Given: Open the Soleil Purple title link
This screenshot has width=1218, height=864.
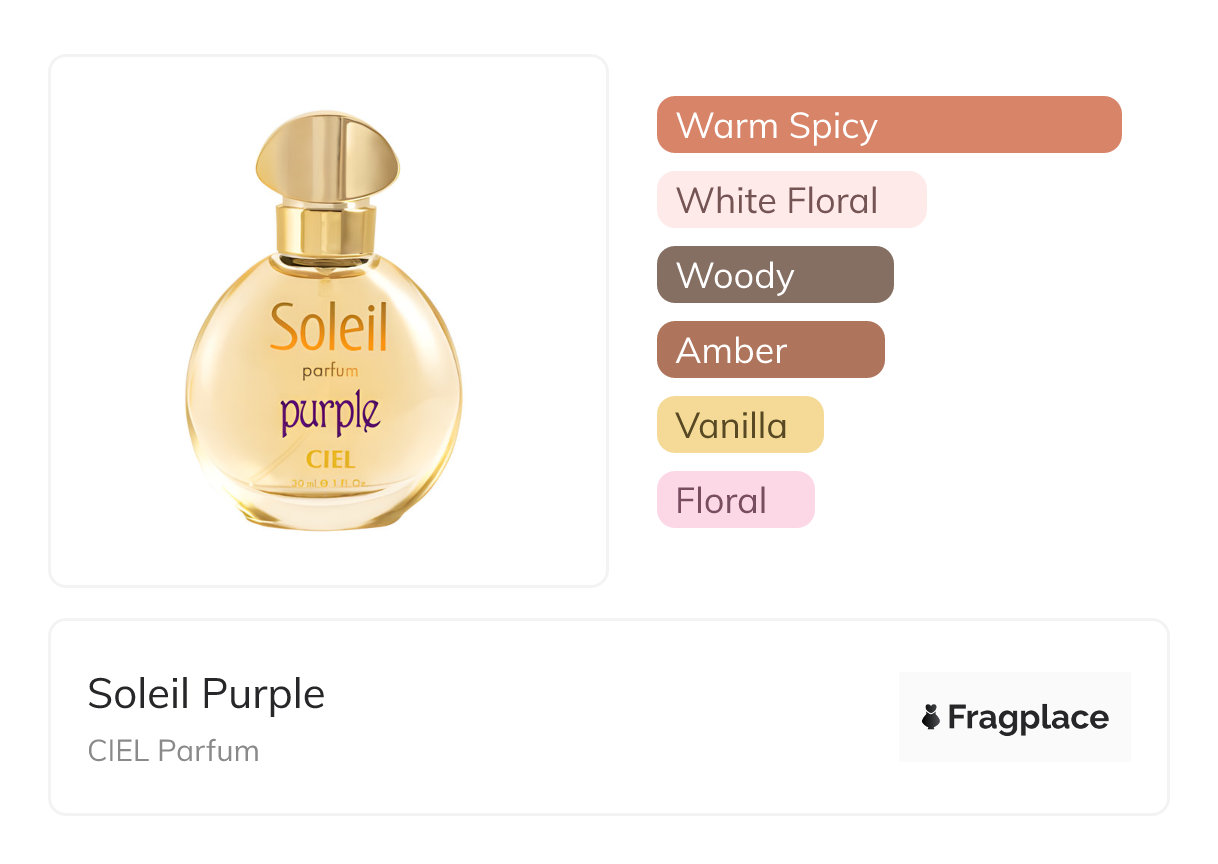Looking at the screenshot, I should tap(206, 693).
